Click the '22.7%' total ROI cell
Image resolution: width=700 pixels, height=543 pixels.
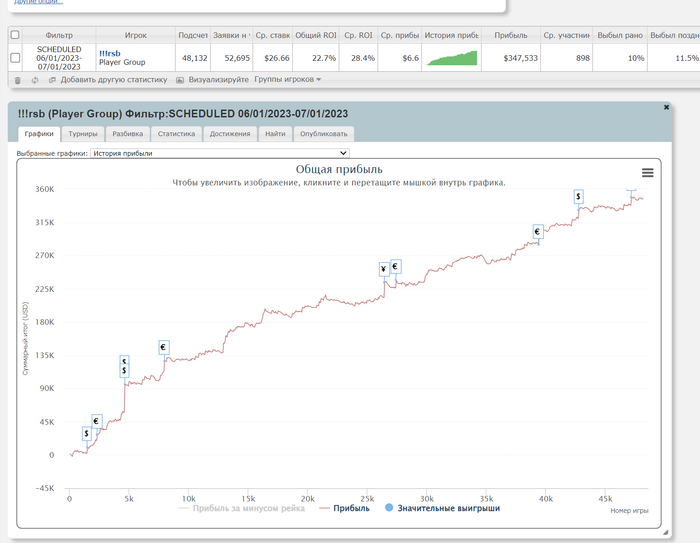click(x=316, y=58)
